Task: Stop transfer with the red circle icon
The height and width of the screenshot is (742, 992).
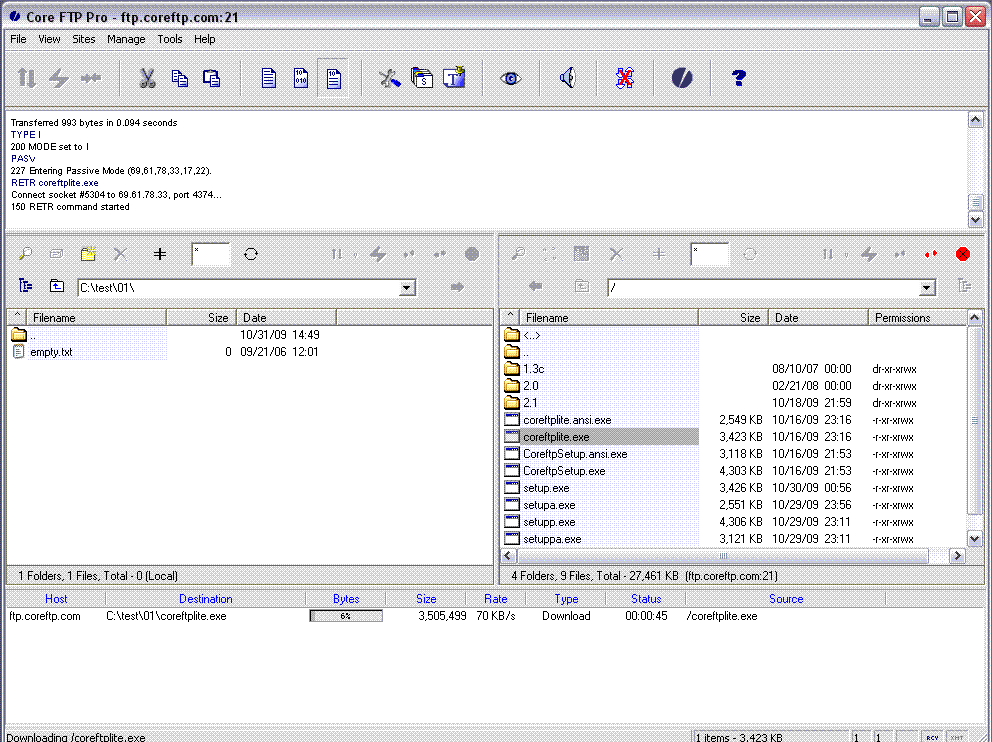Action: point(962,253)
